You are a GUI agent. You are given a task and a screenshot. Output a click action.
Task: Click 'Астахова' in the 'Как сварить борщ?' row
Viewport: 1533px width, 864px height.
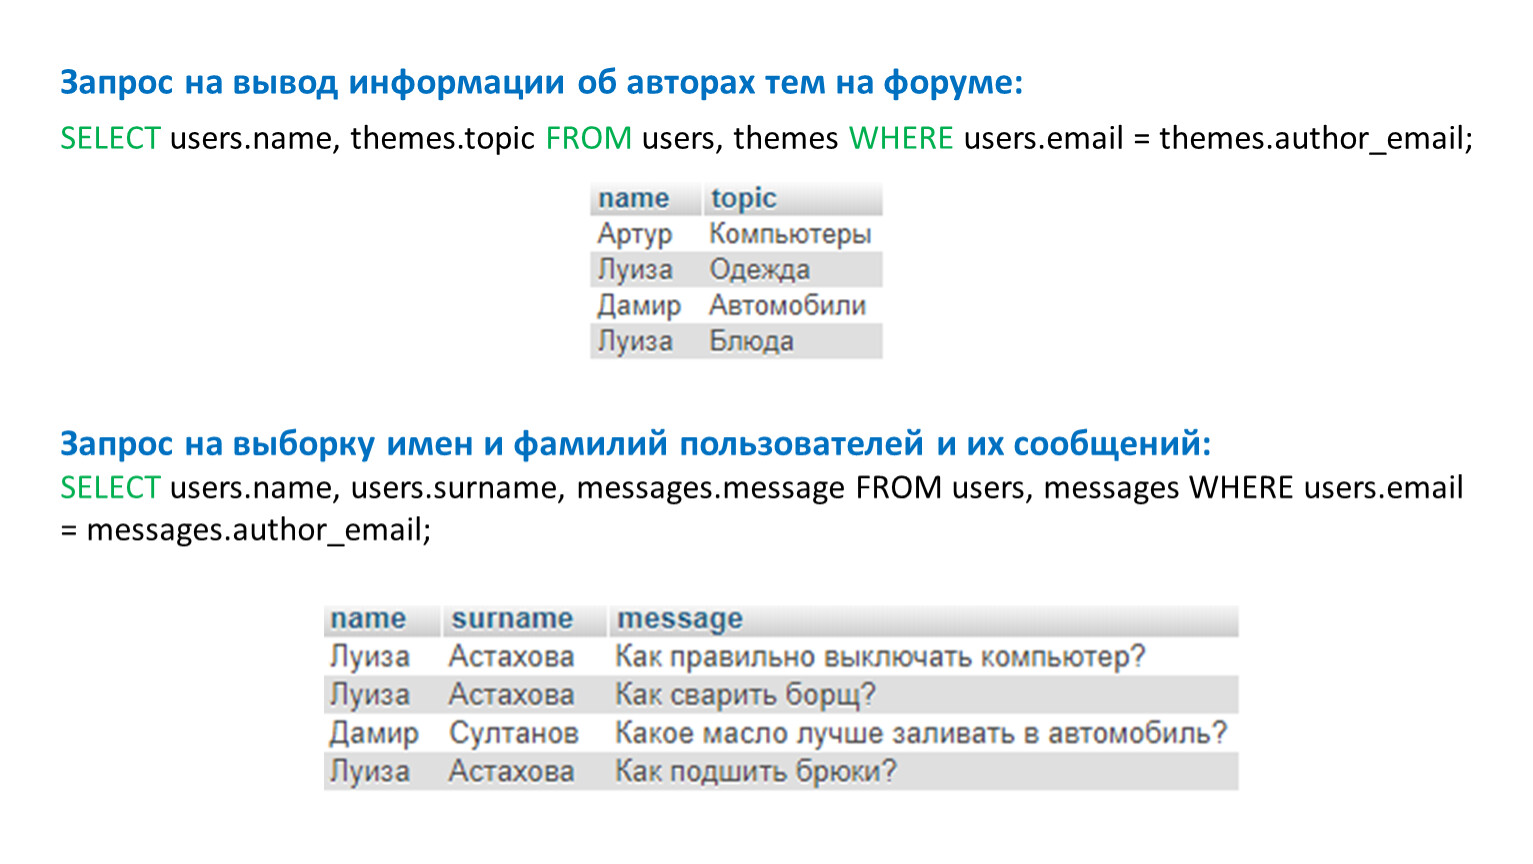511,695
